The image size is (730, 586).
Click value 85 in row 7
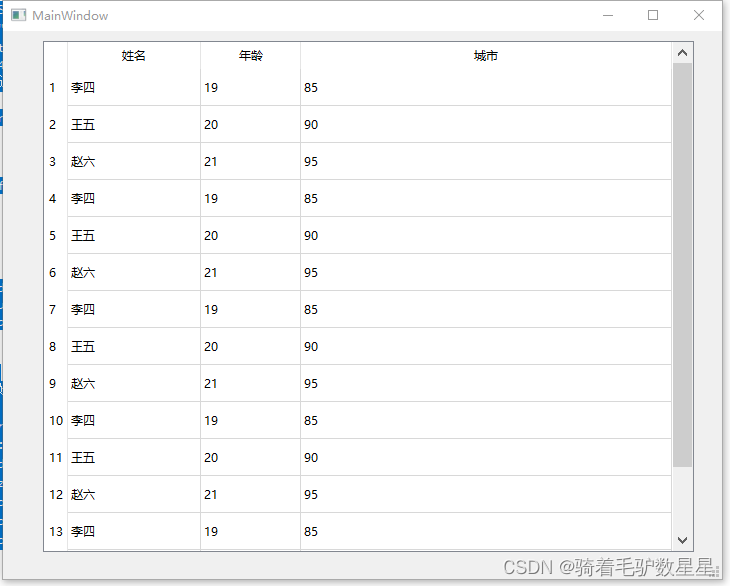point(486,310)
